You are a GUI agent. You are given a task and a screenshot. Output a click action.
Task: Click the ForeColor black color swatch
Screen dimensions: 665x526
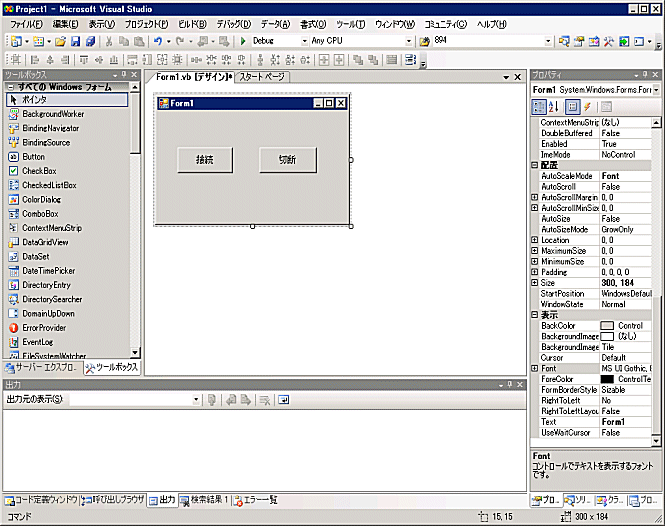[607, 379]
